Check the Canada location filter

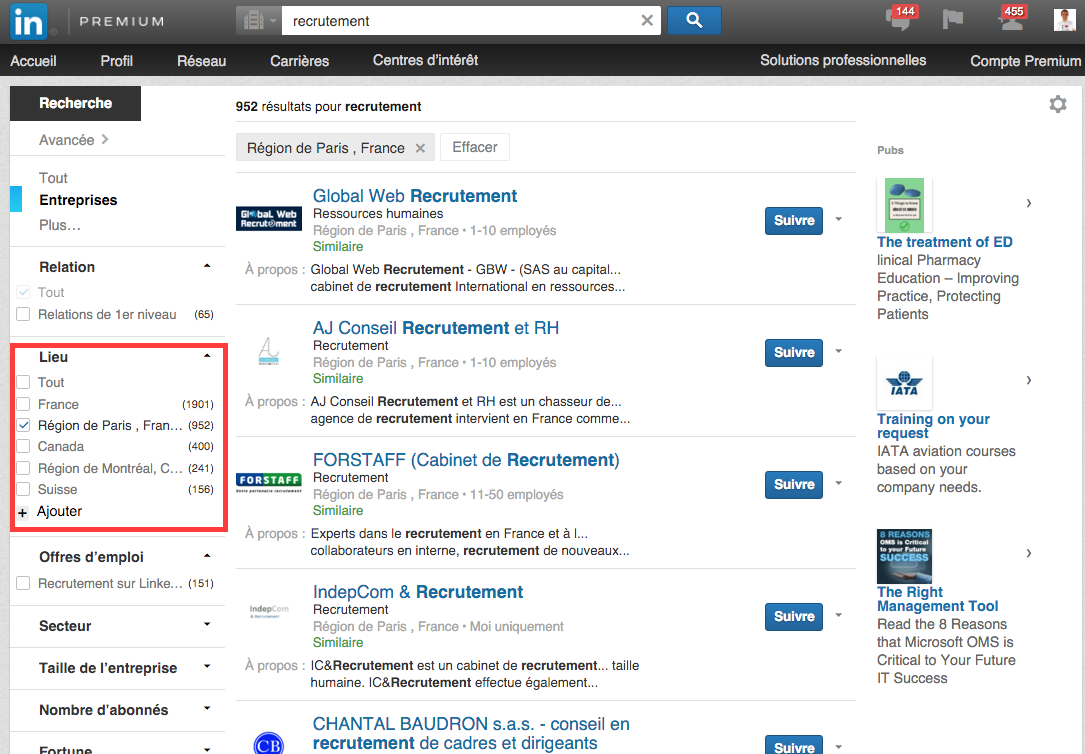point(23,446)
